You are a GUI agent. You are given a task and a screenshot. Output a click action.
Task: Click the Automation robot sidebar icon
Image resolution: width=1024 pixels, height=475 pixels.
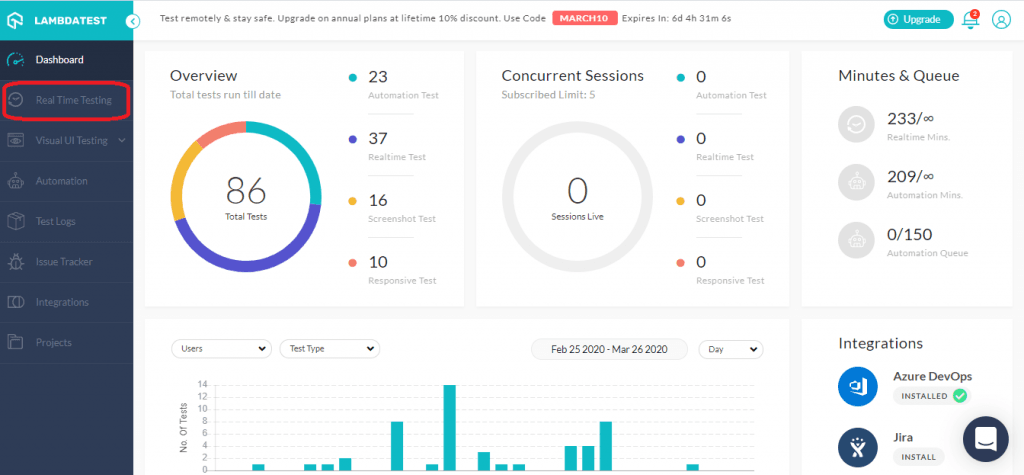pos(16,181)
